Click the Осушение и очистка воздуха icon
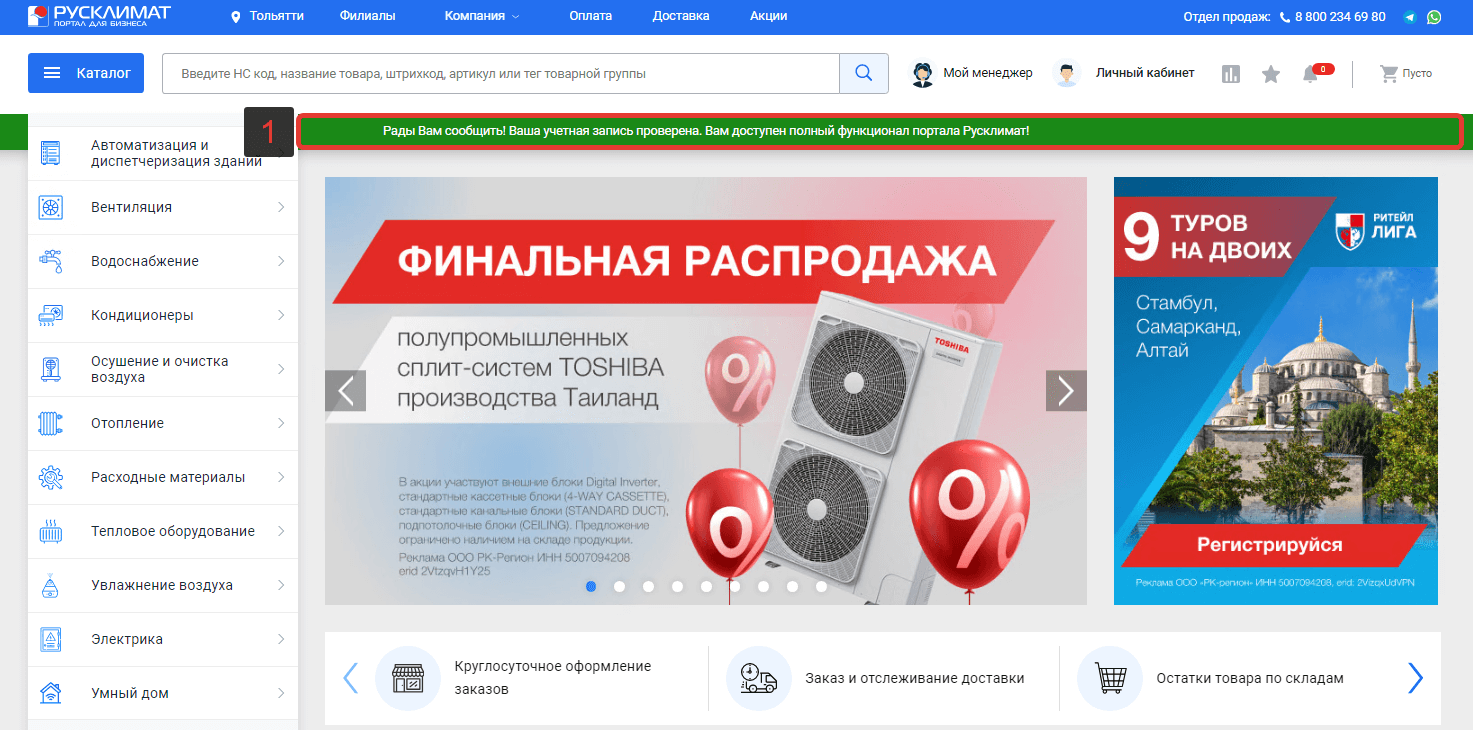The height and width of the screenshot is (730, 1473). click(x=50, y=369)
